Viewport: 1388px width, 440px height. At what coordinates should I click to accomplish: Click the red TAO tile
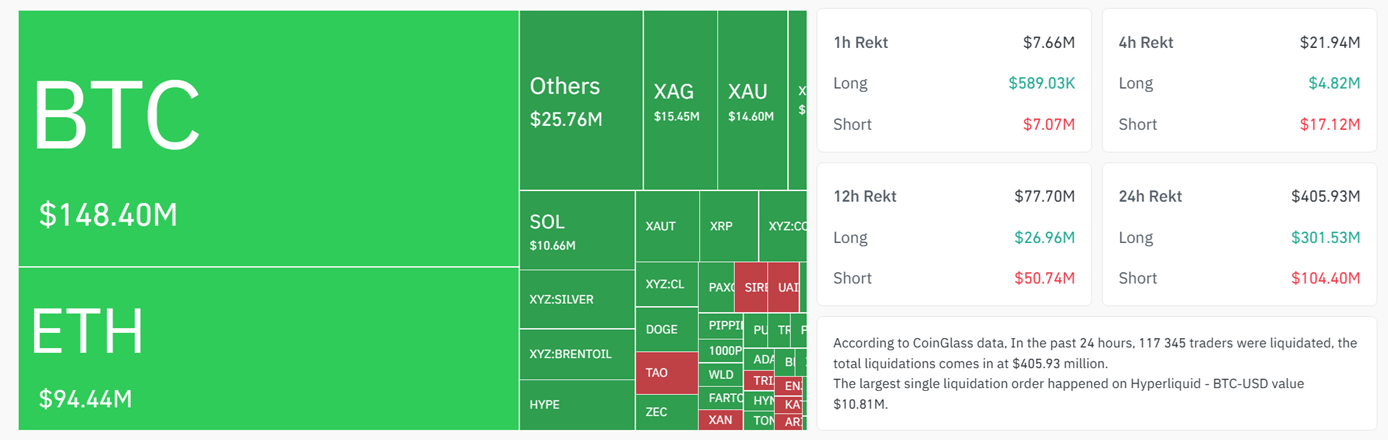666,373
